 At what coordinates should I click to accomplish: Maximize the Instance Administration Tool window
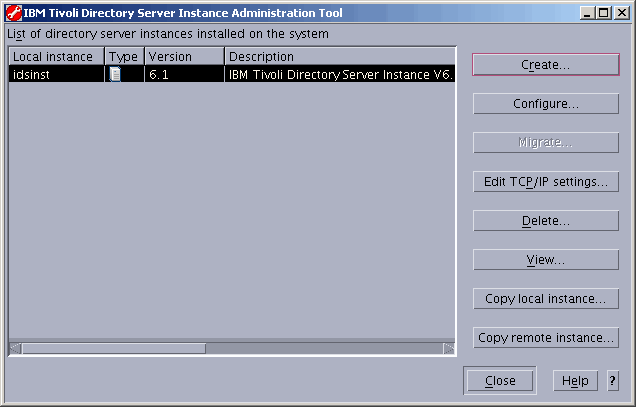click(603, 13)
